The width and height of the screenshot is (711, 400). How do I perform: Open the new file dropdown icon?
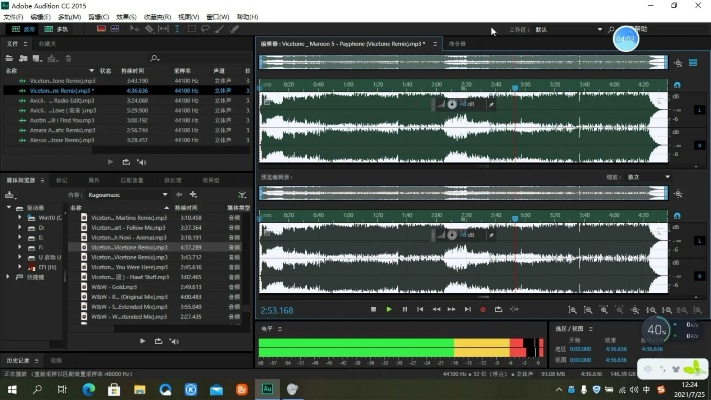click(x=38, y=58)
